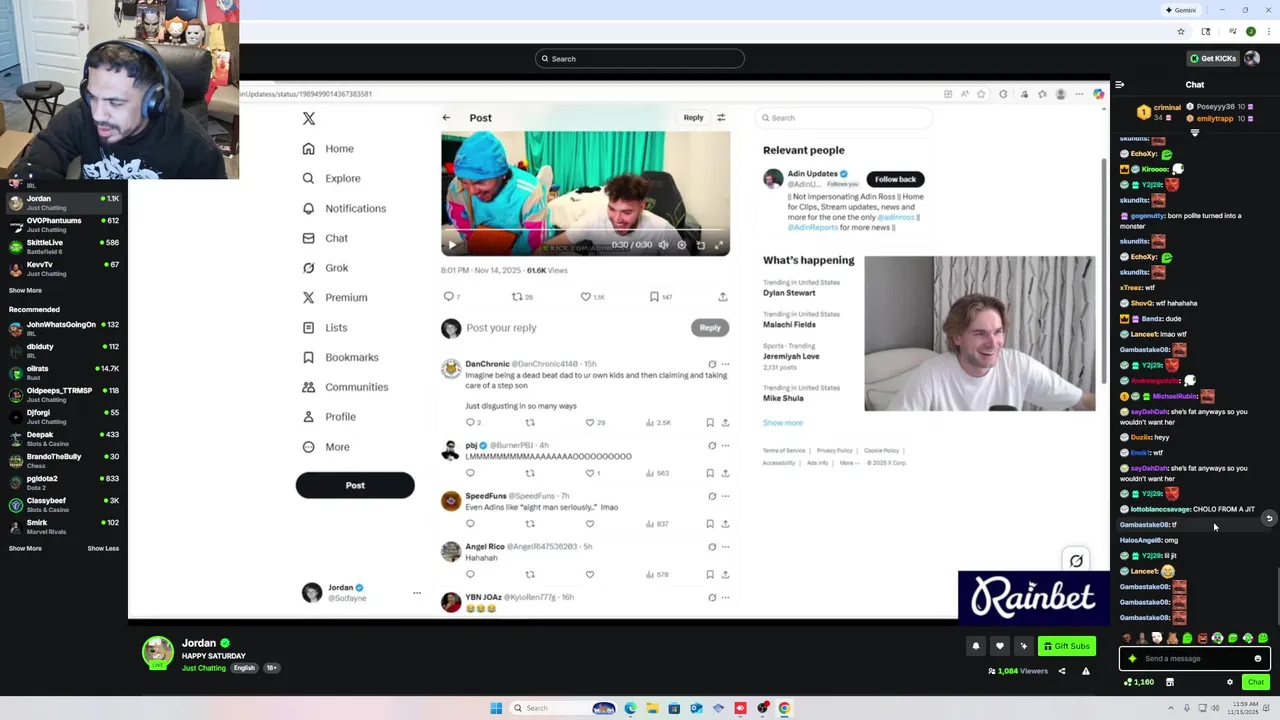Open Home in X sidebar
The width and height of the screenshot is (1280, 720).
point(328,149)
